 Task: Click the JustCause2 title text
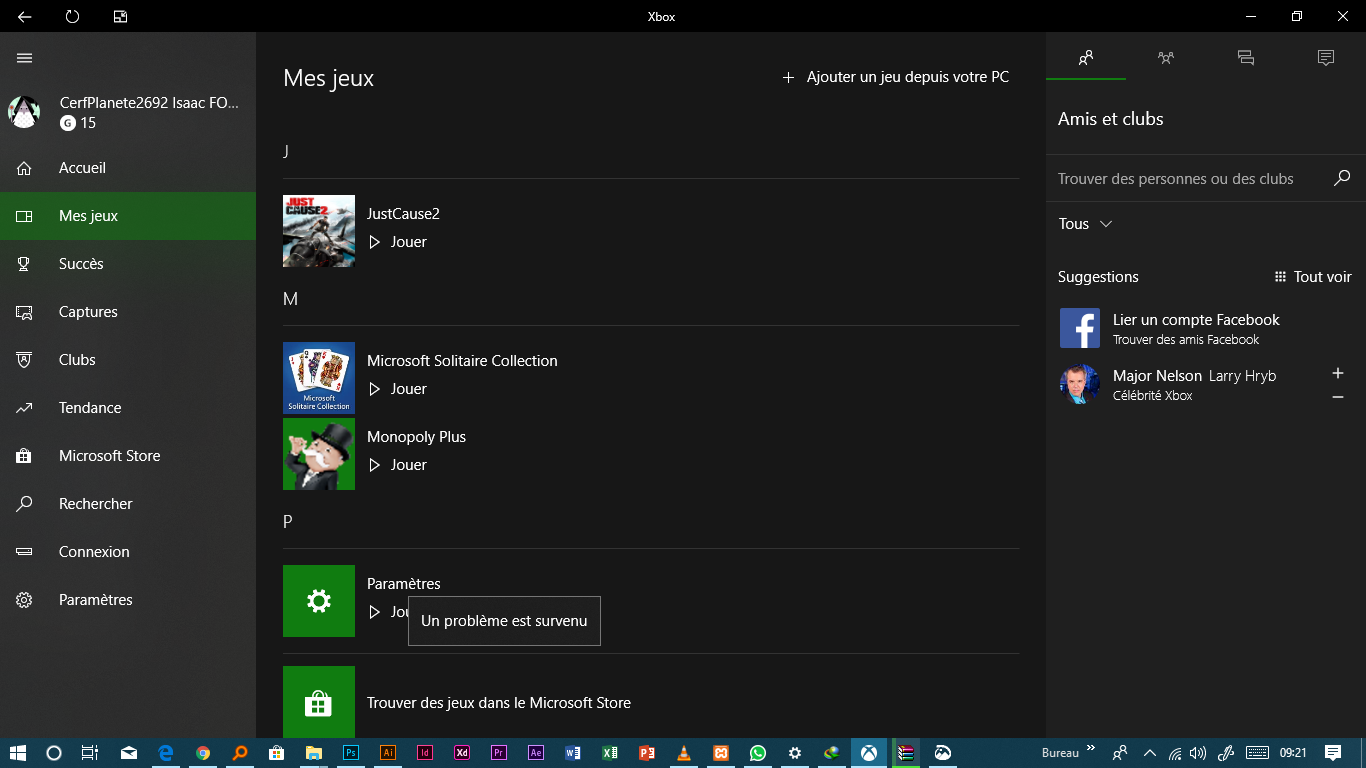click(403, 214)
